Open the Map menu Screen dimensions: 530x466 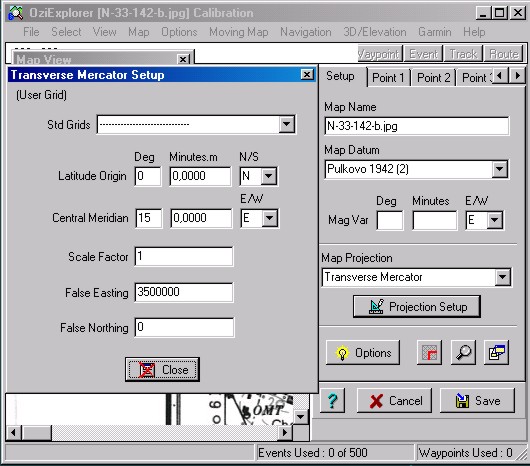(139, 32)
